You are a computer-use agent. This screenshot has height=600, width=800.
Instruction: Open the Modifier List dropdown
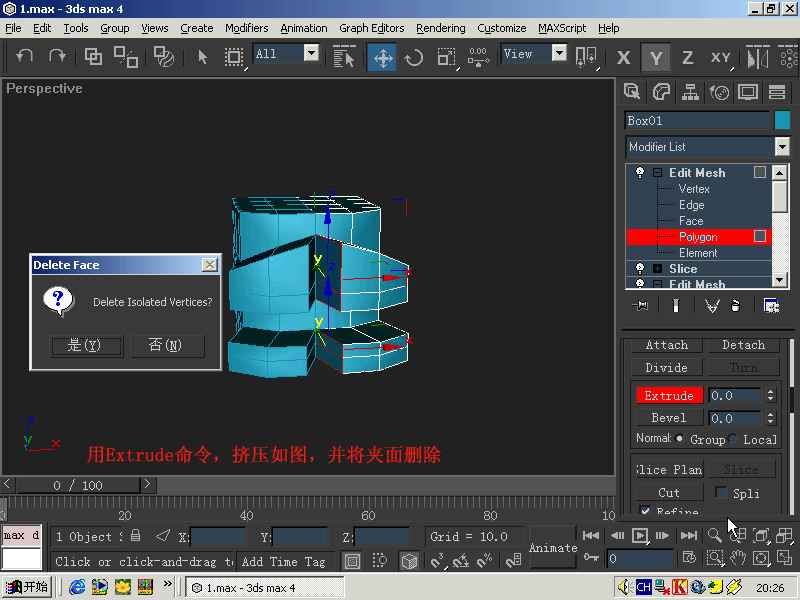[x=782, y=147]
